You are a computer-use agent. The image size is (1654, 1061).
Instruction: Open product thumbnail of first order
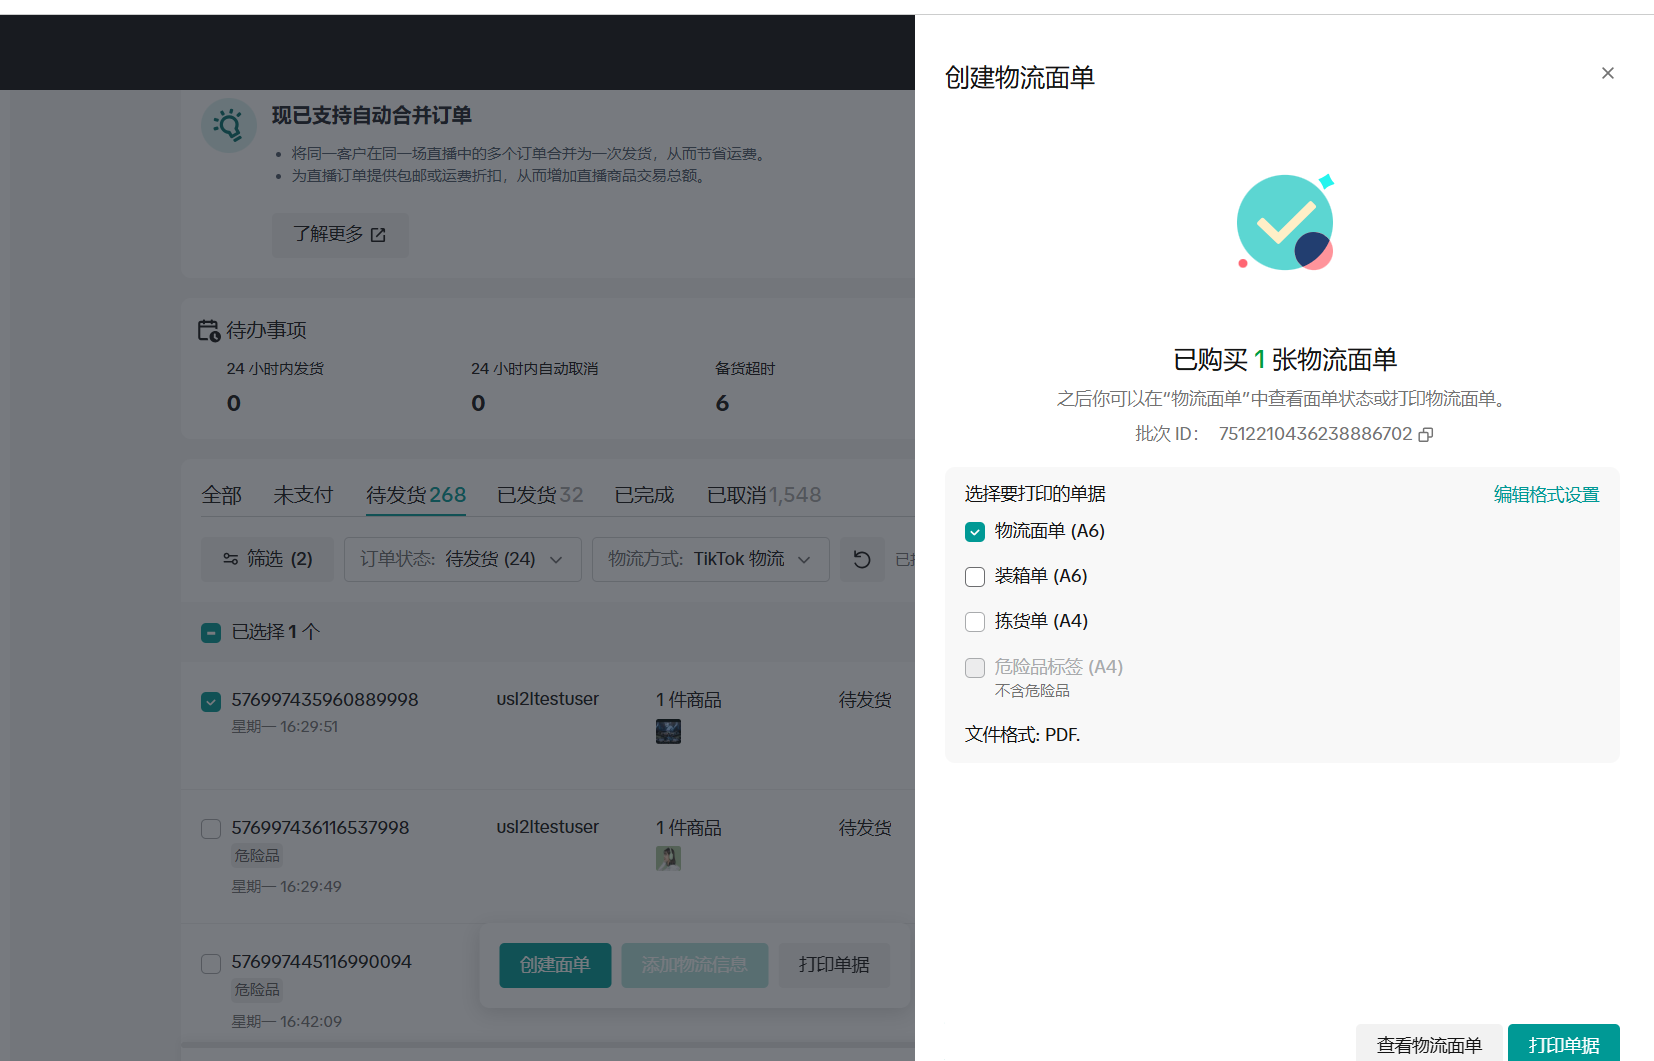[x=668, y=732]
